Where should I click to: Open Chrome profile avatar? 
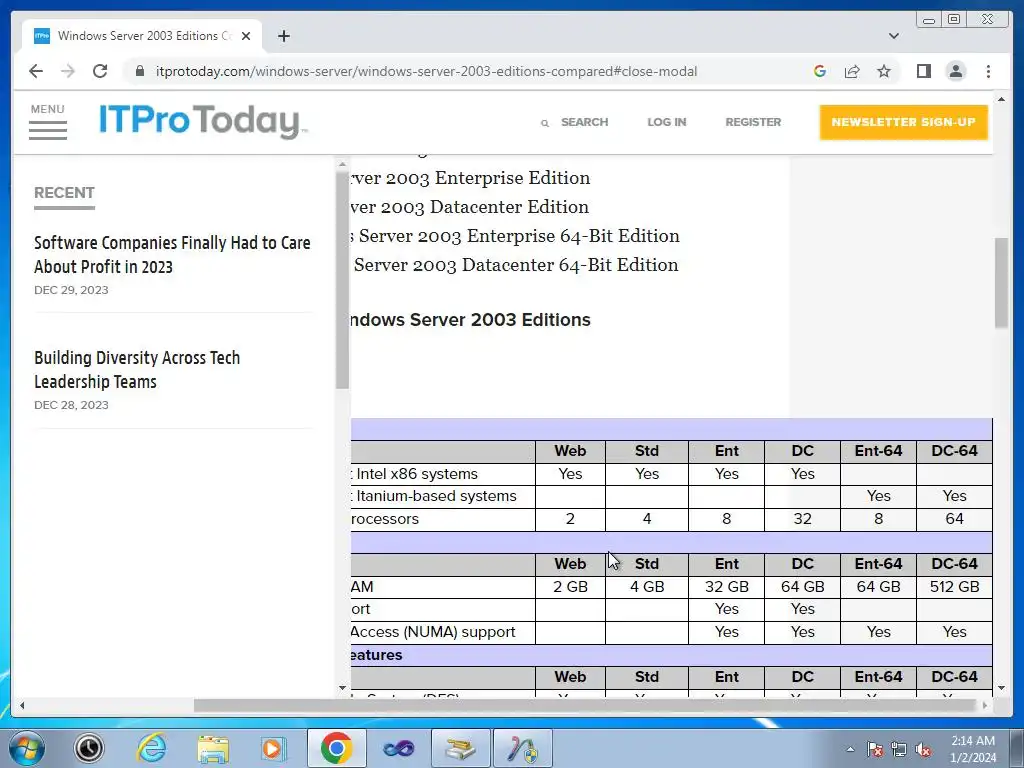coord(955,71)
